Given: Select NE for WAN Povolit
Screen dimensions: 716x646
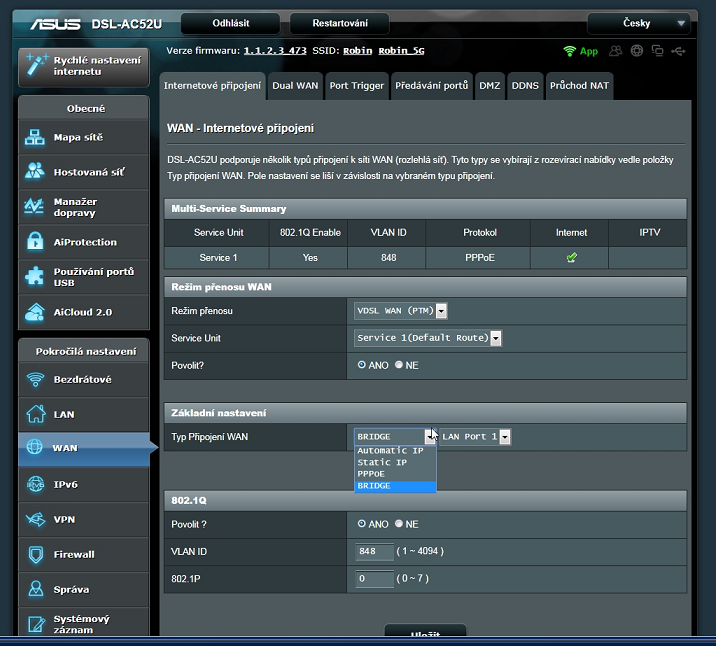Looking at the screenshot, I should tap(399, 366).
